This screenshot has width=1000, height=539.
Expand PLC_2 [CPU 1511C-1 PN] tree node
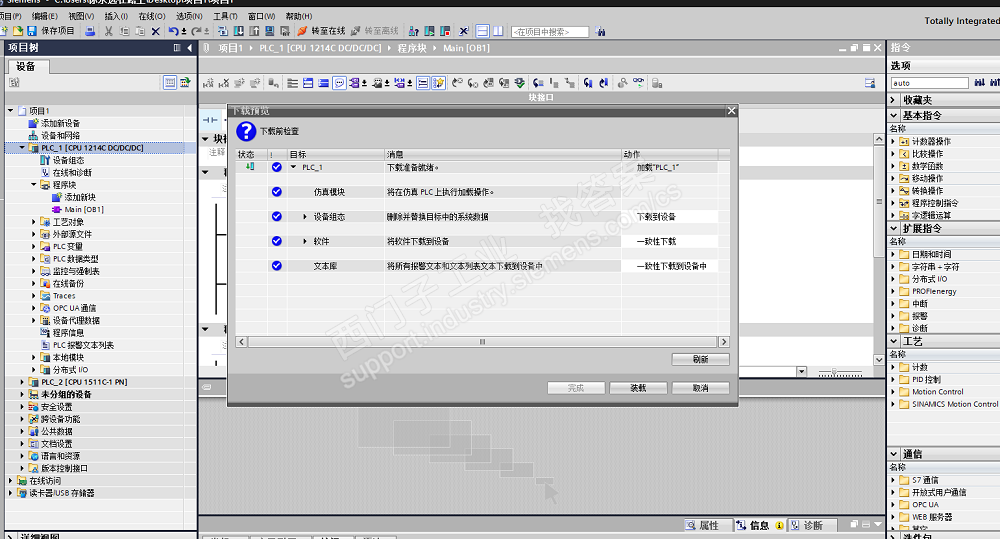coord(22,382)
